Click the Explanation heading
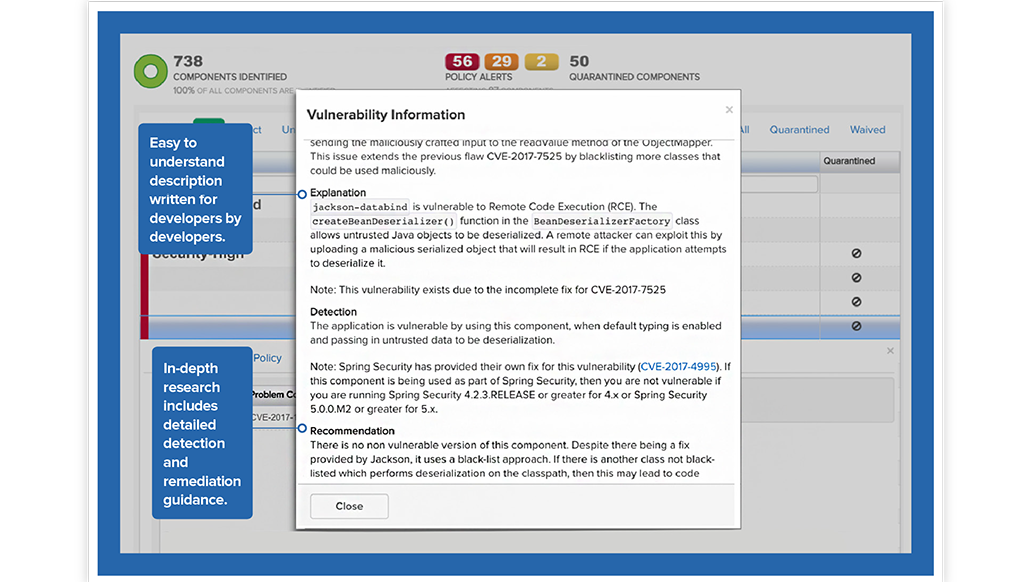 point(338,193)
